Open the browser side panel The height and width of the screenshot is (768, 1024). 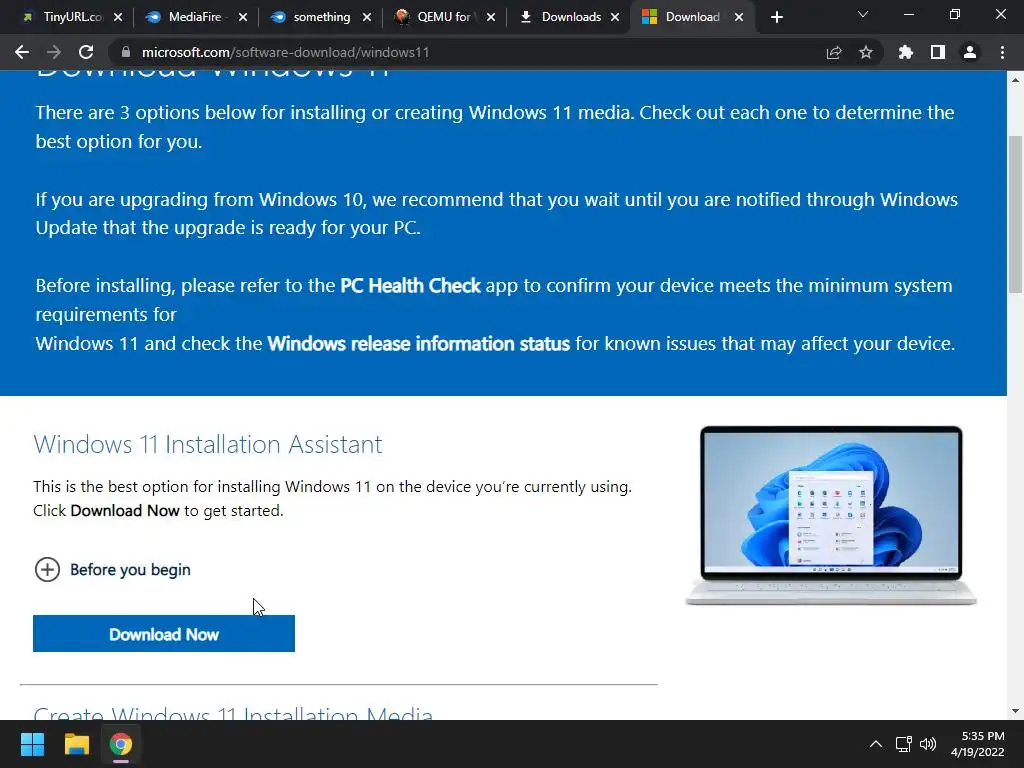[x=938, y=52]
